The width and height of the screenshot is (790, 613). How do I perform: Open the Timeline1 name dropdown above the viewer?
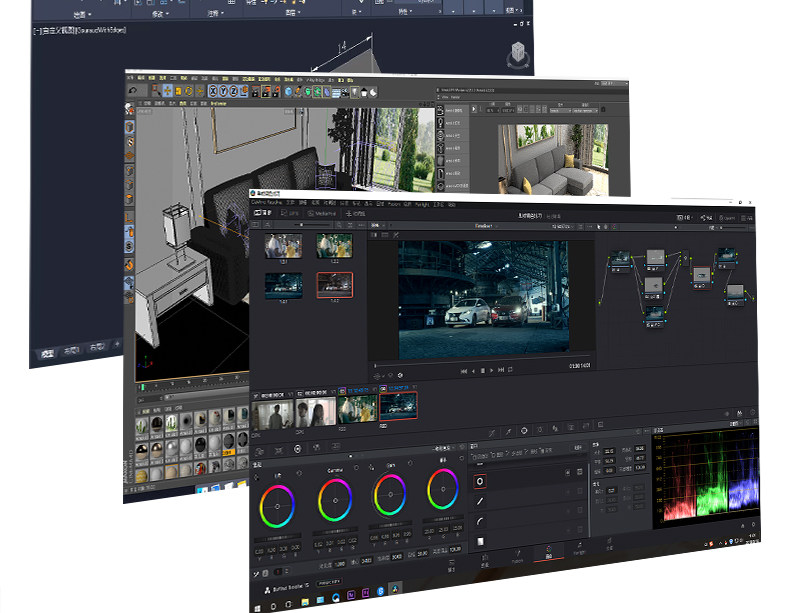click(x=485, y=226)
